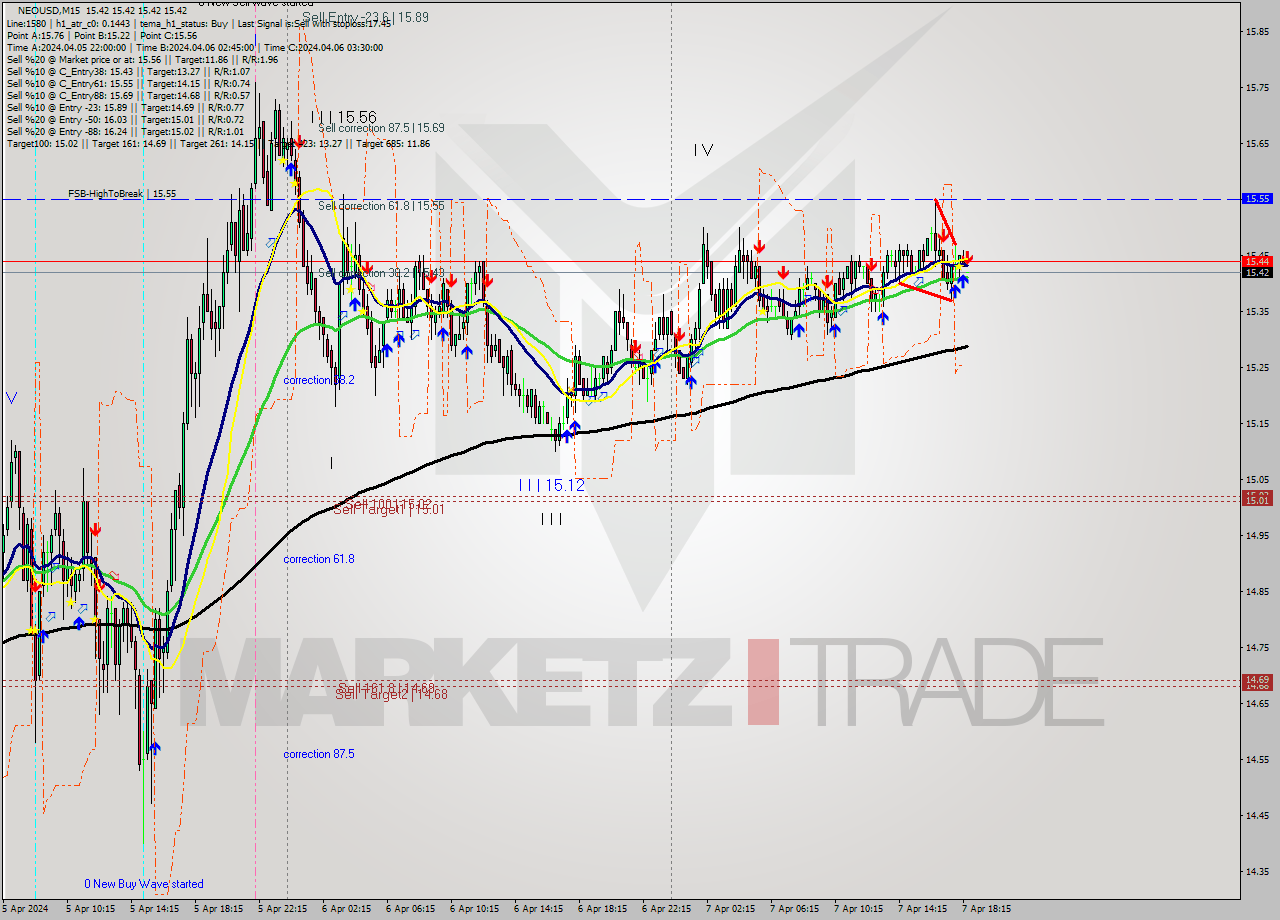The image size is (1280, 920).
Task: Click the red 14.69 price tag on the axis
Action: tap(1256, 679)
